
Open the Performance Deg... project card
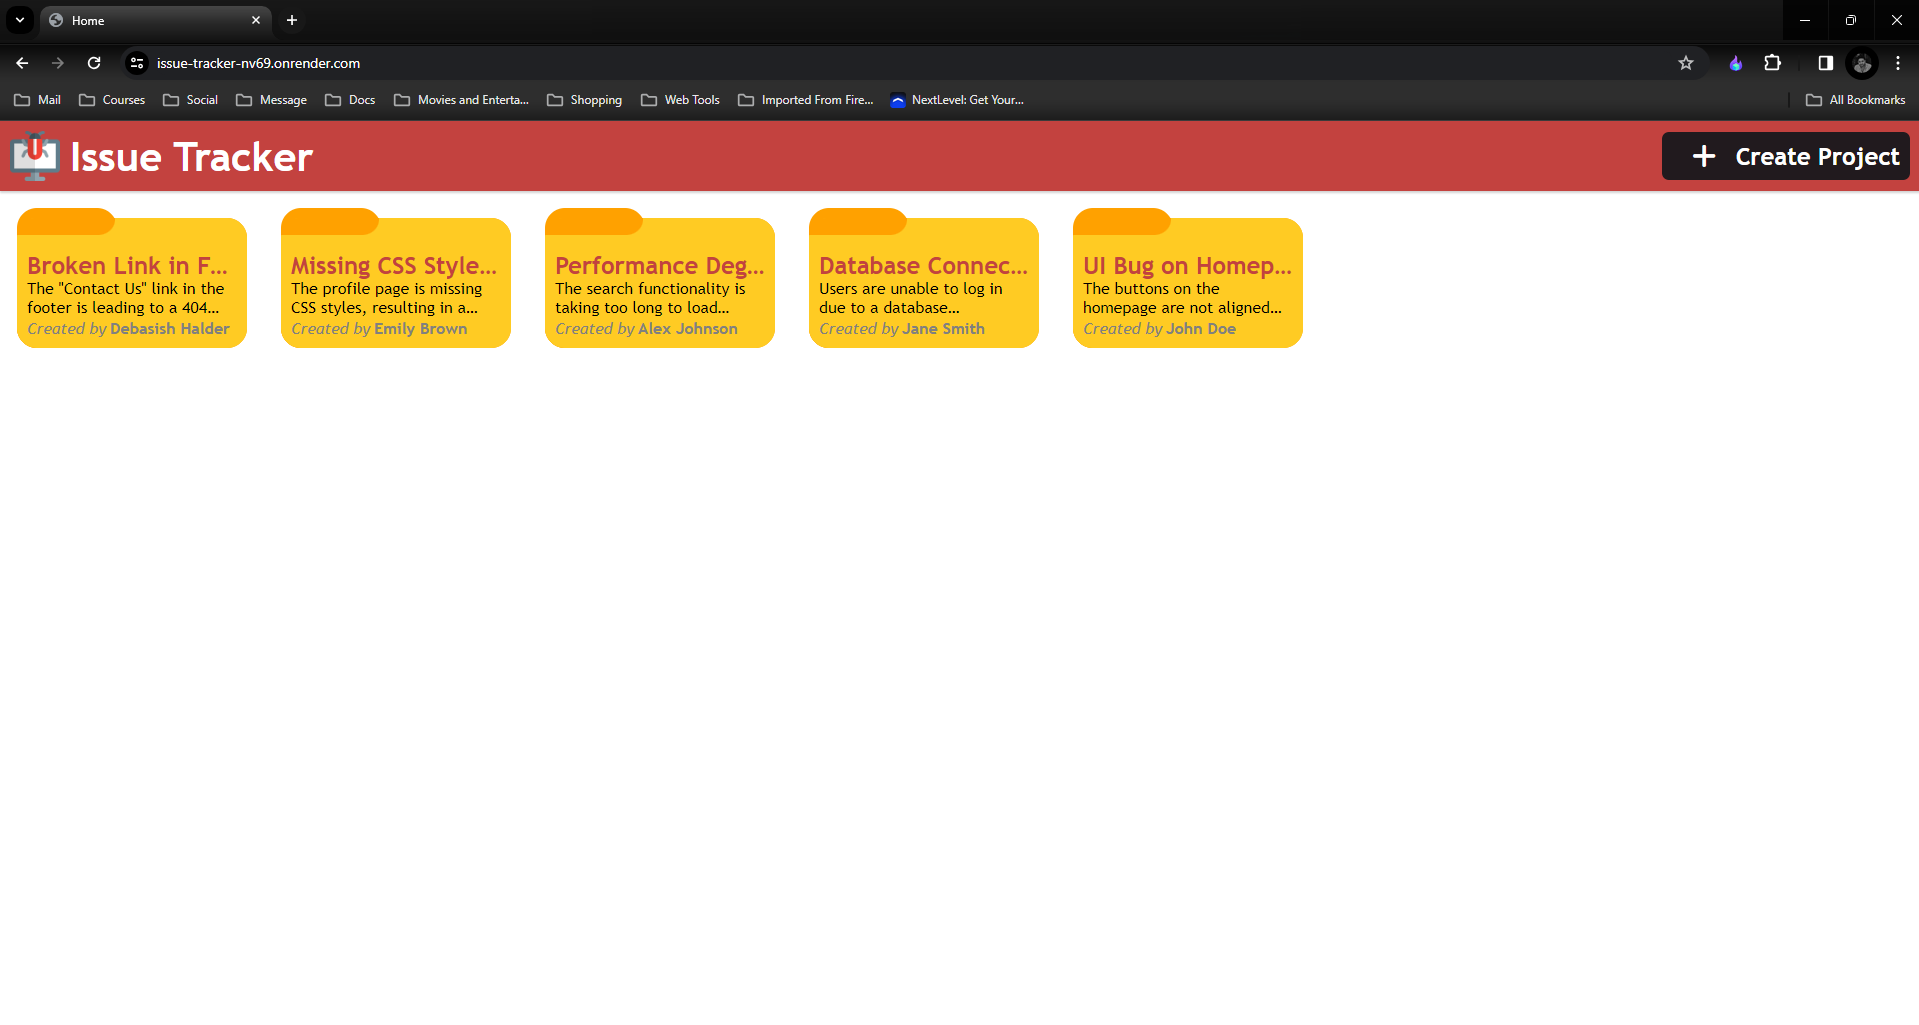tap(660, 278)
